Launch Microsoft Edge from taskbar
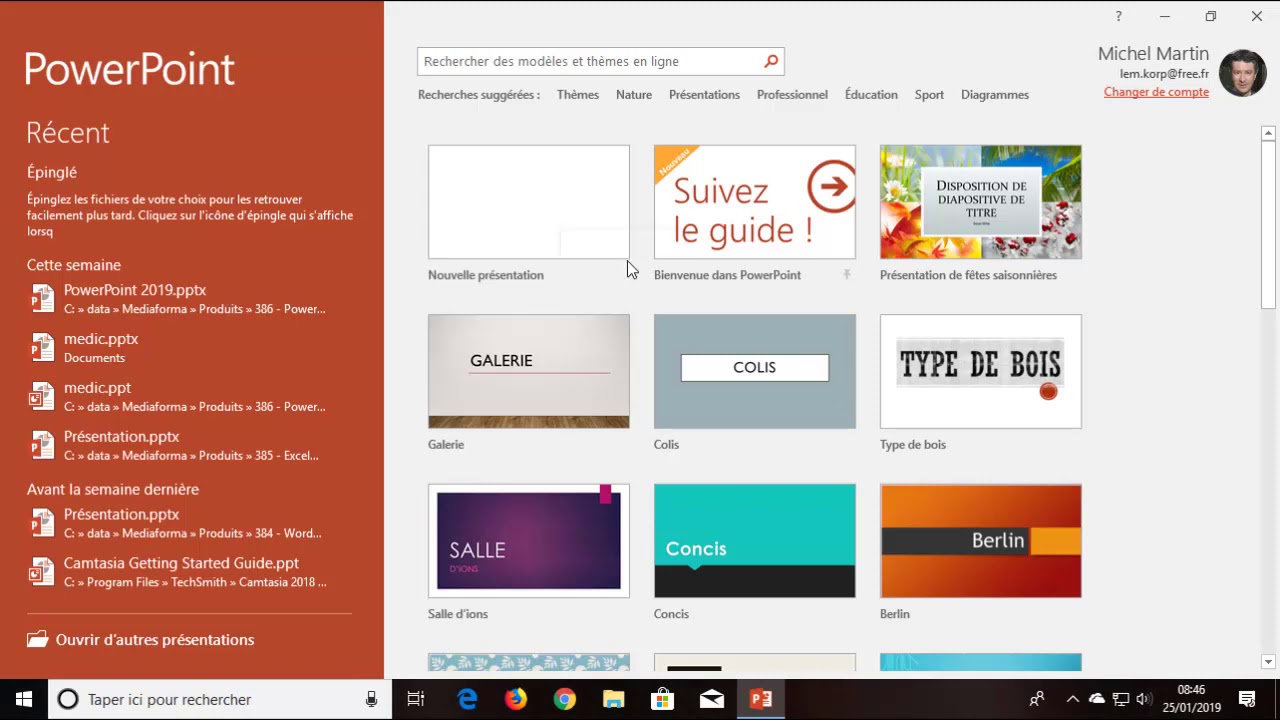1280x720 pixels. pyautogui.click(x=467, y=699)
